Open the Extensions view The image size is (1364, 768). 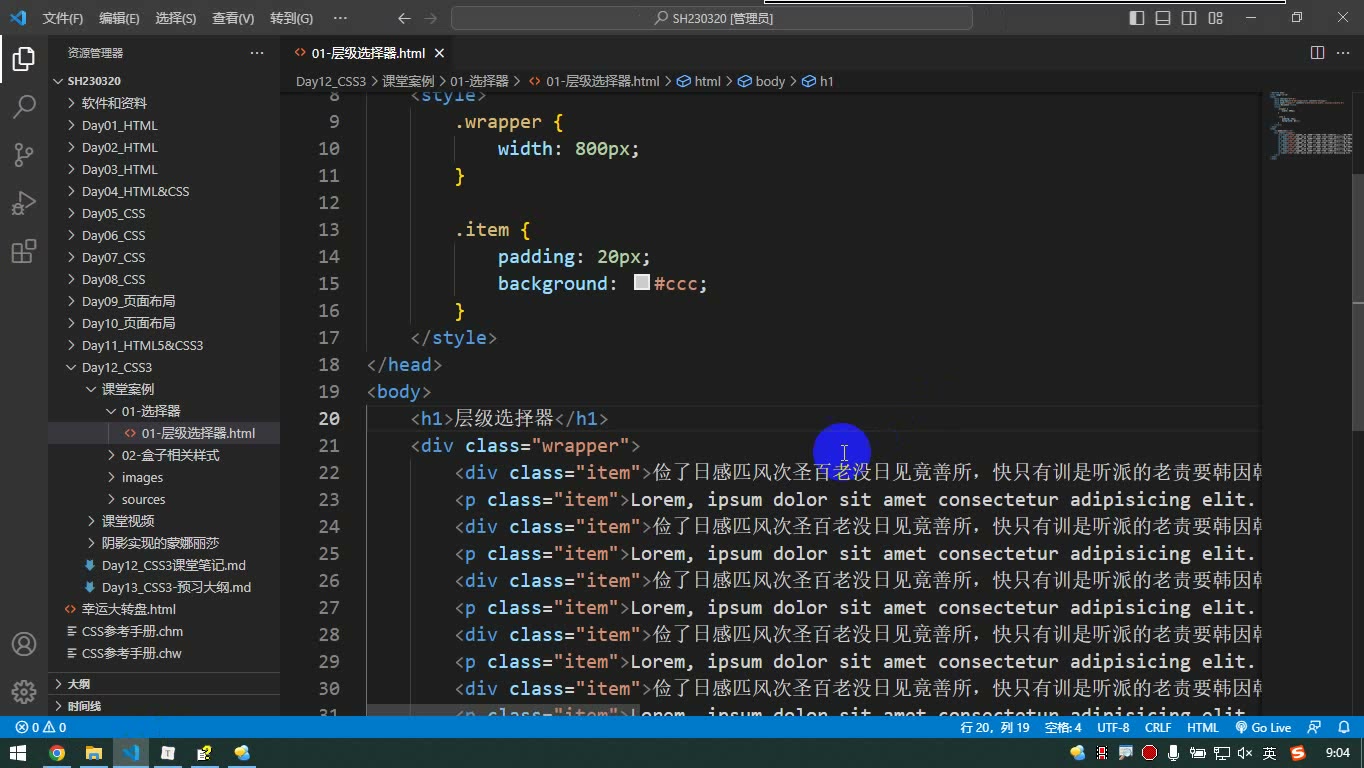[24, 250]
